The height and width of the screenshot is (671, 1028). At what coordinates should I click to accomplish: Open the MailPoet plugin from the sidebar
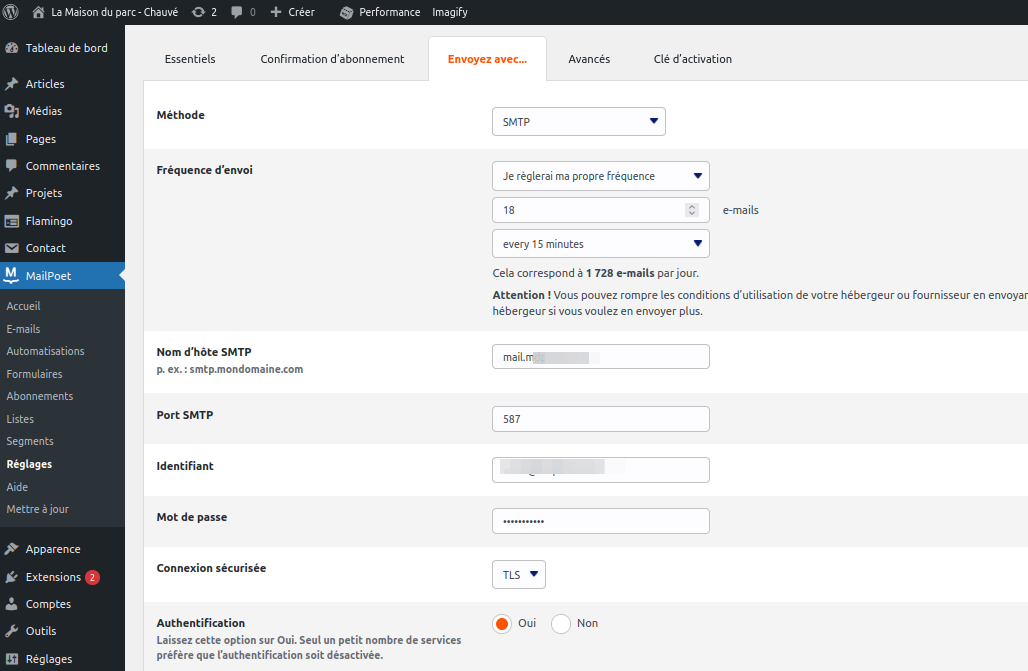coord(48,274)
